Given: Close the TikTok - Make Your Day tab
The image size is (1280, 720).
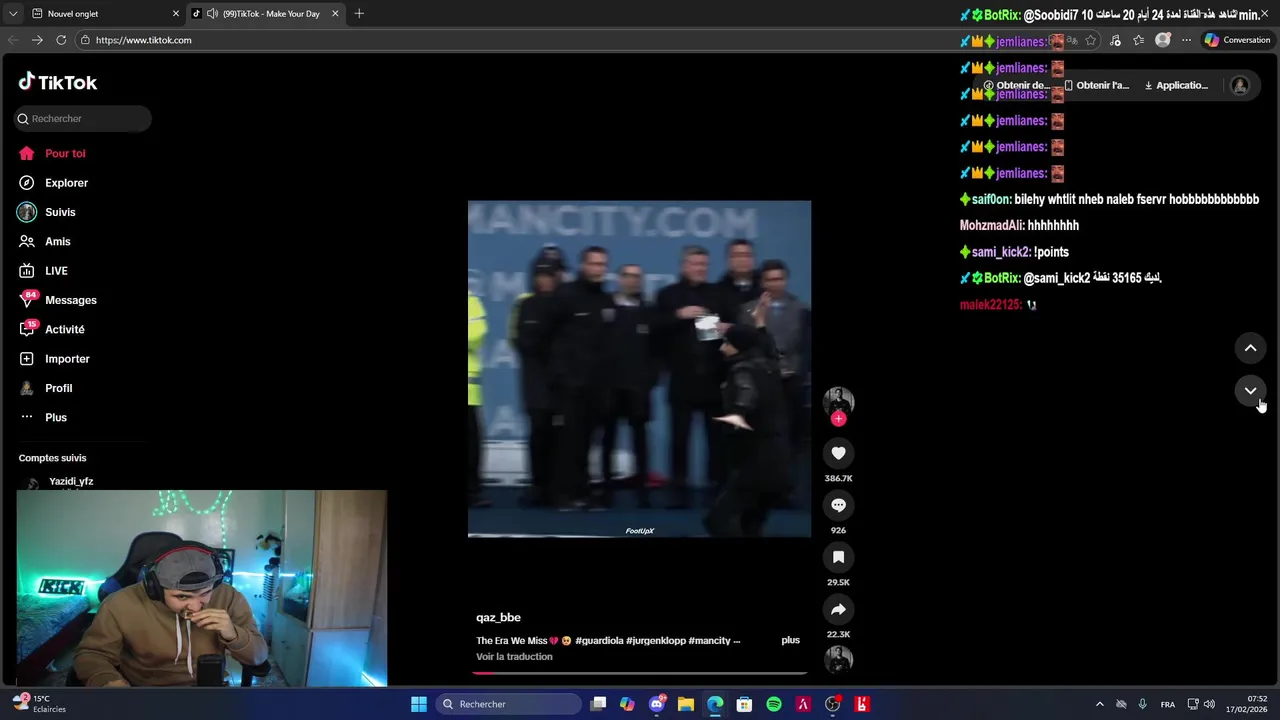Looking at the screenshot, I should pos(335,14).
